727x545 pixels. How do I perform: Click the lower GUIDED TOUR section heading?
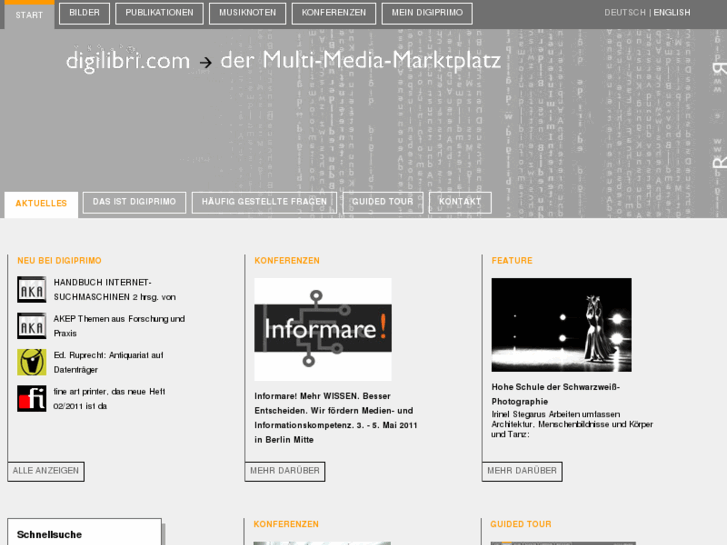[x=521, y=524]
